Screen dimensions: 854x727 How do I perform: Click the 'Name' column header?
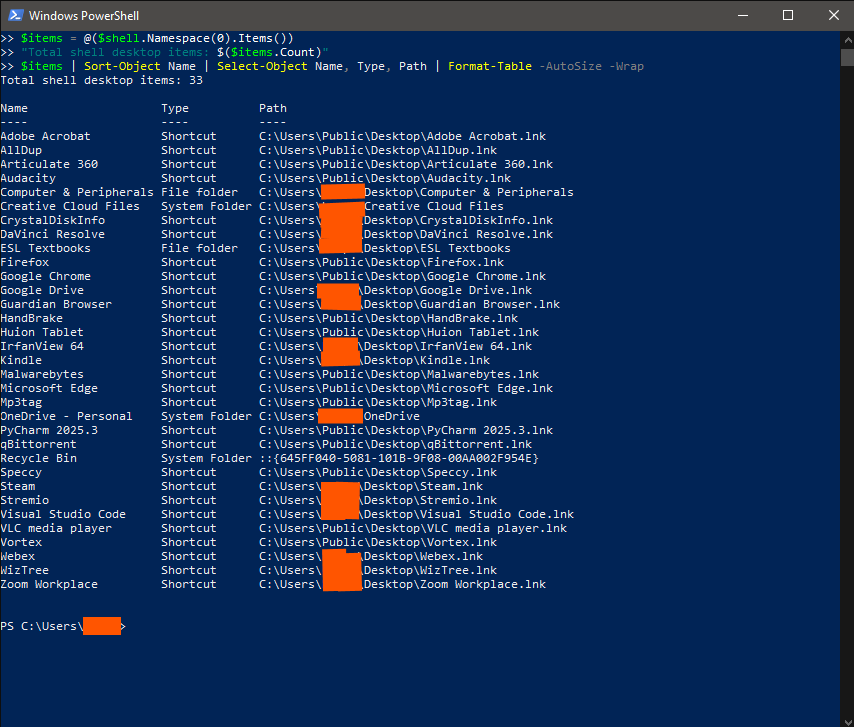(x=14, y=108)
